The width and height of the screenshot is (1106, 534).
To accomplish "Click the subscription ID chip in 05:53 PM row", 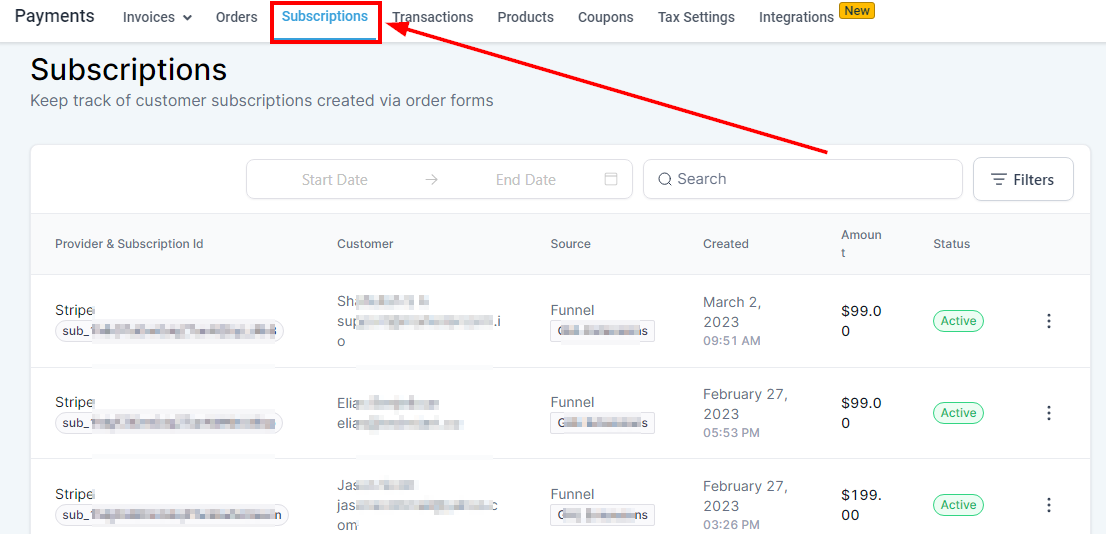I will point(169,423).
